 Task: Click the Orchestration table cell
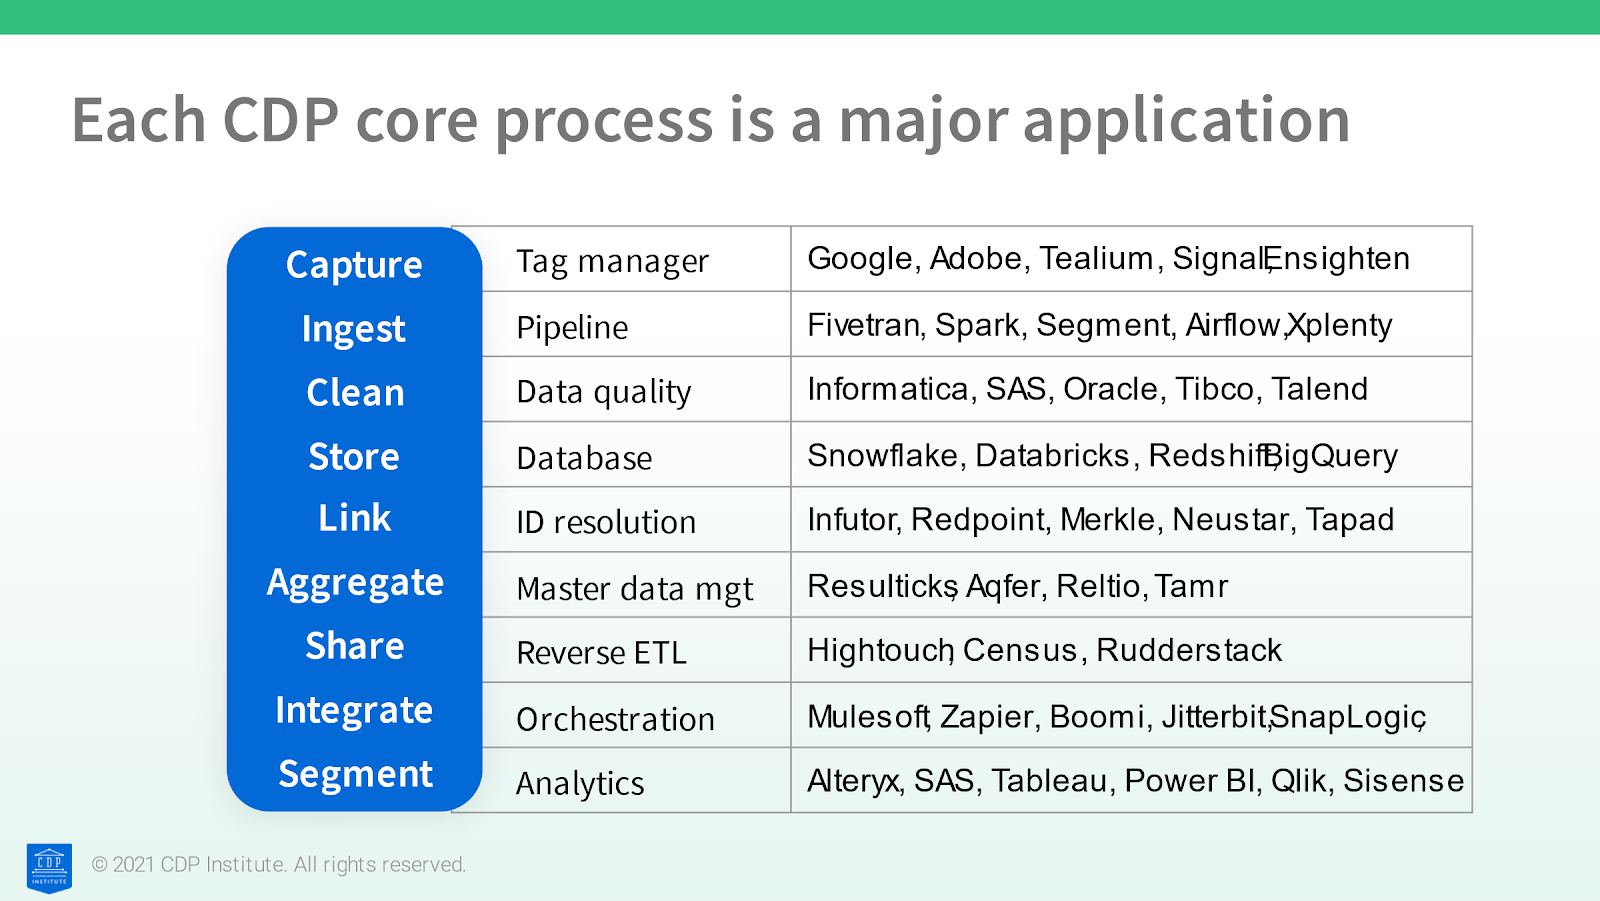615,719
